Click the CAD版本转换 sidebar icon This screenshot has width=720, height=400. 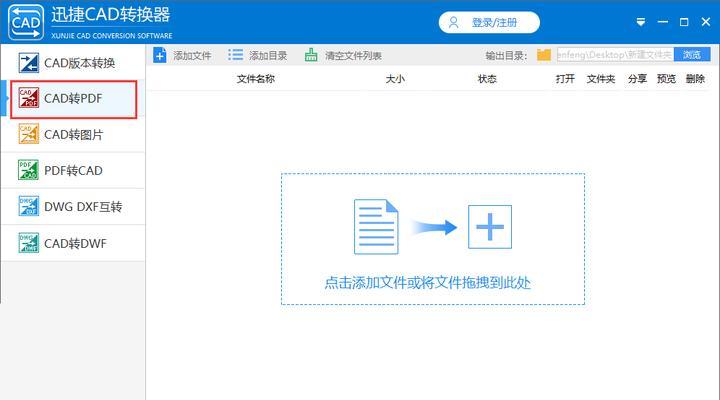point(28,63)
